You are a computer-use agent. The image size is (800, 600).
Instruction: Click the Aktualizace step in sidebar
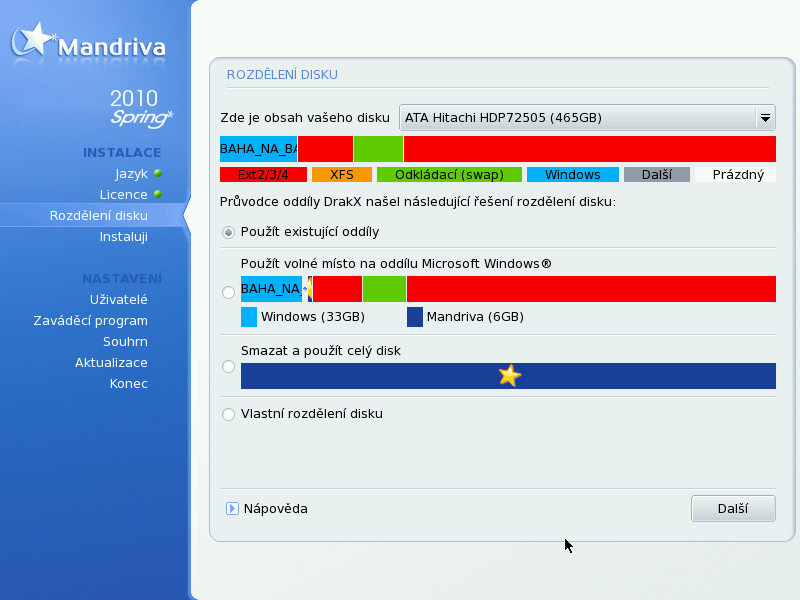click(x=111, y=363)
